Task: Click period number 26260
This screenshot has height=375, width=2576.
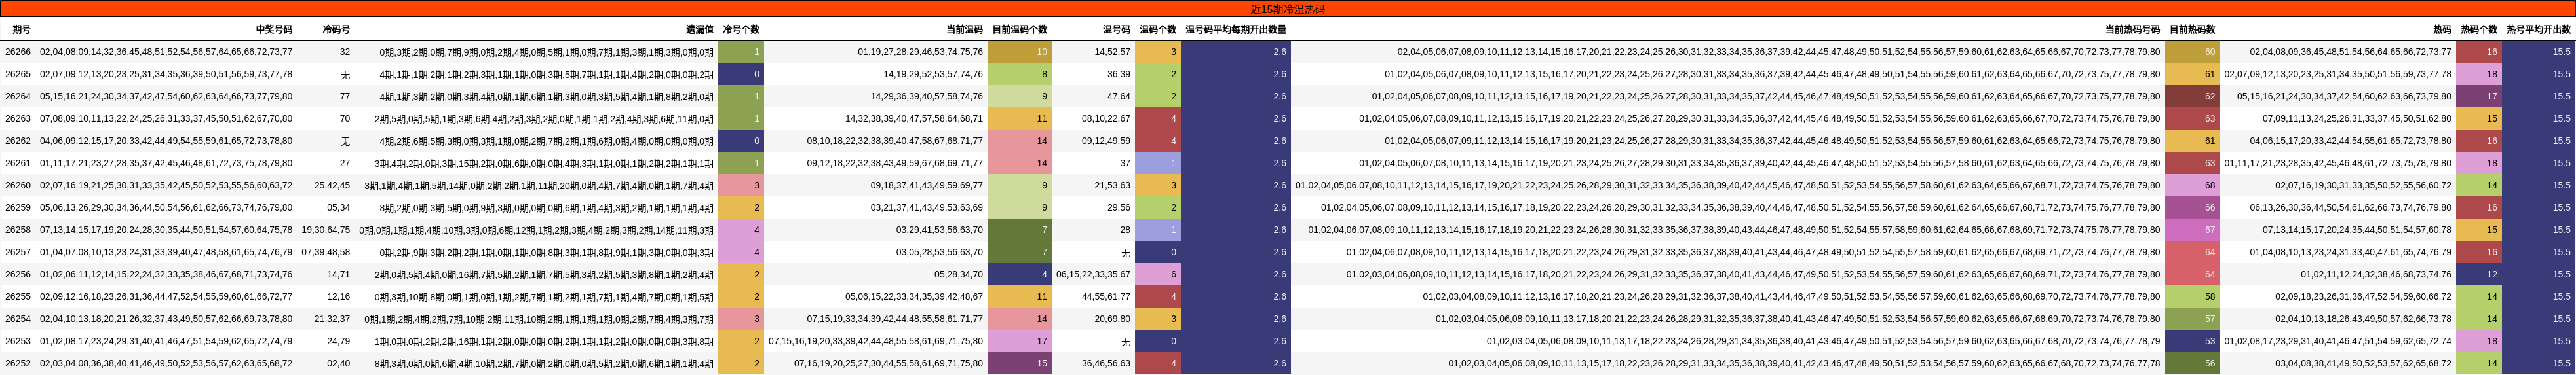Action: (18, 185)
